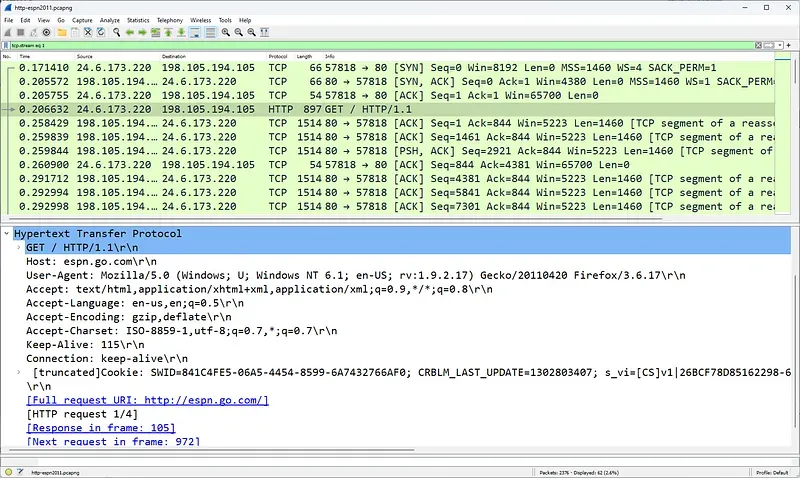Expand the GET / HTTP/1.1 request line
The height and width of the screenshot is (478, 800).
point(19,247)
